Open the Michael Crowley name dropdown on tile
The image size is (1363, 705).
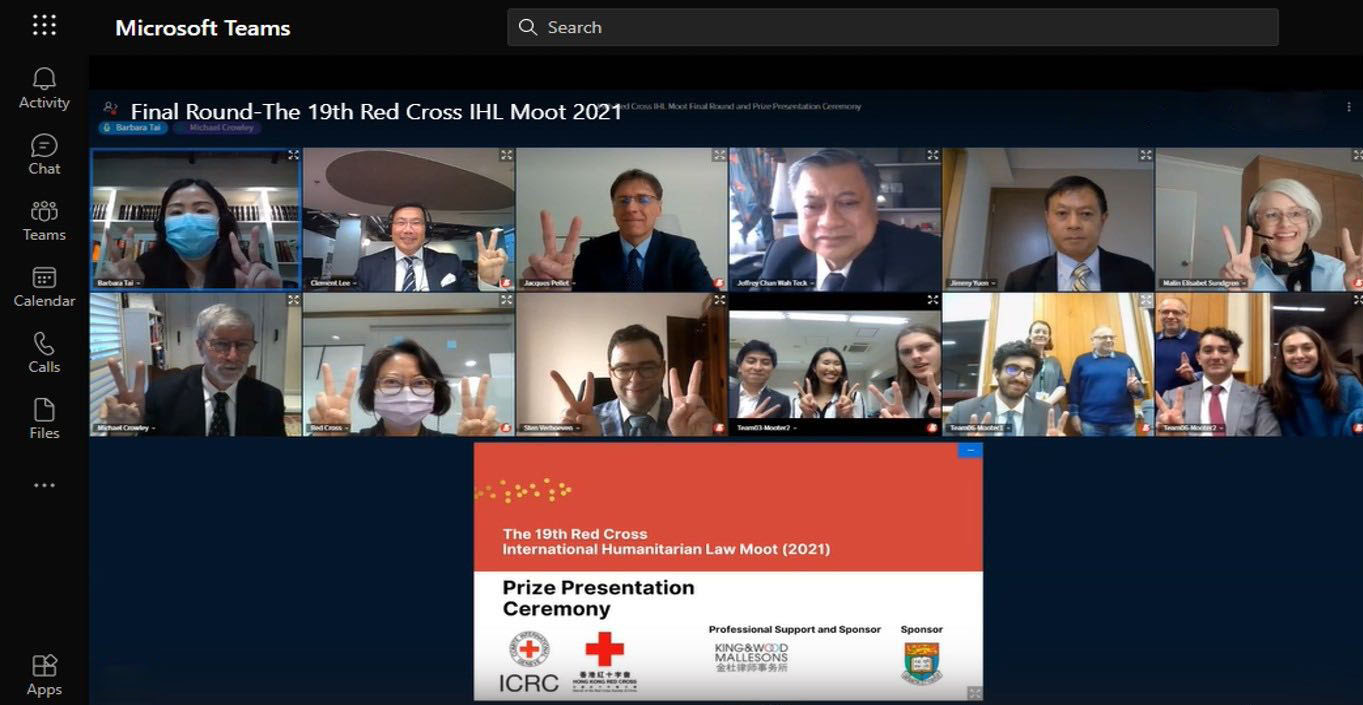point(127,428)
